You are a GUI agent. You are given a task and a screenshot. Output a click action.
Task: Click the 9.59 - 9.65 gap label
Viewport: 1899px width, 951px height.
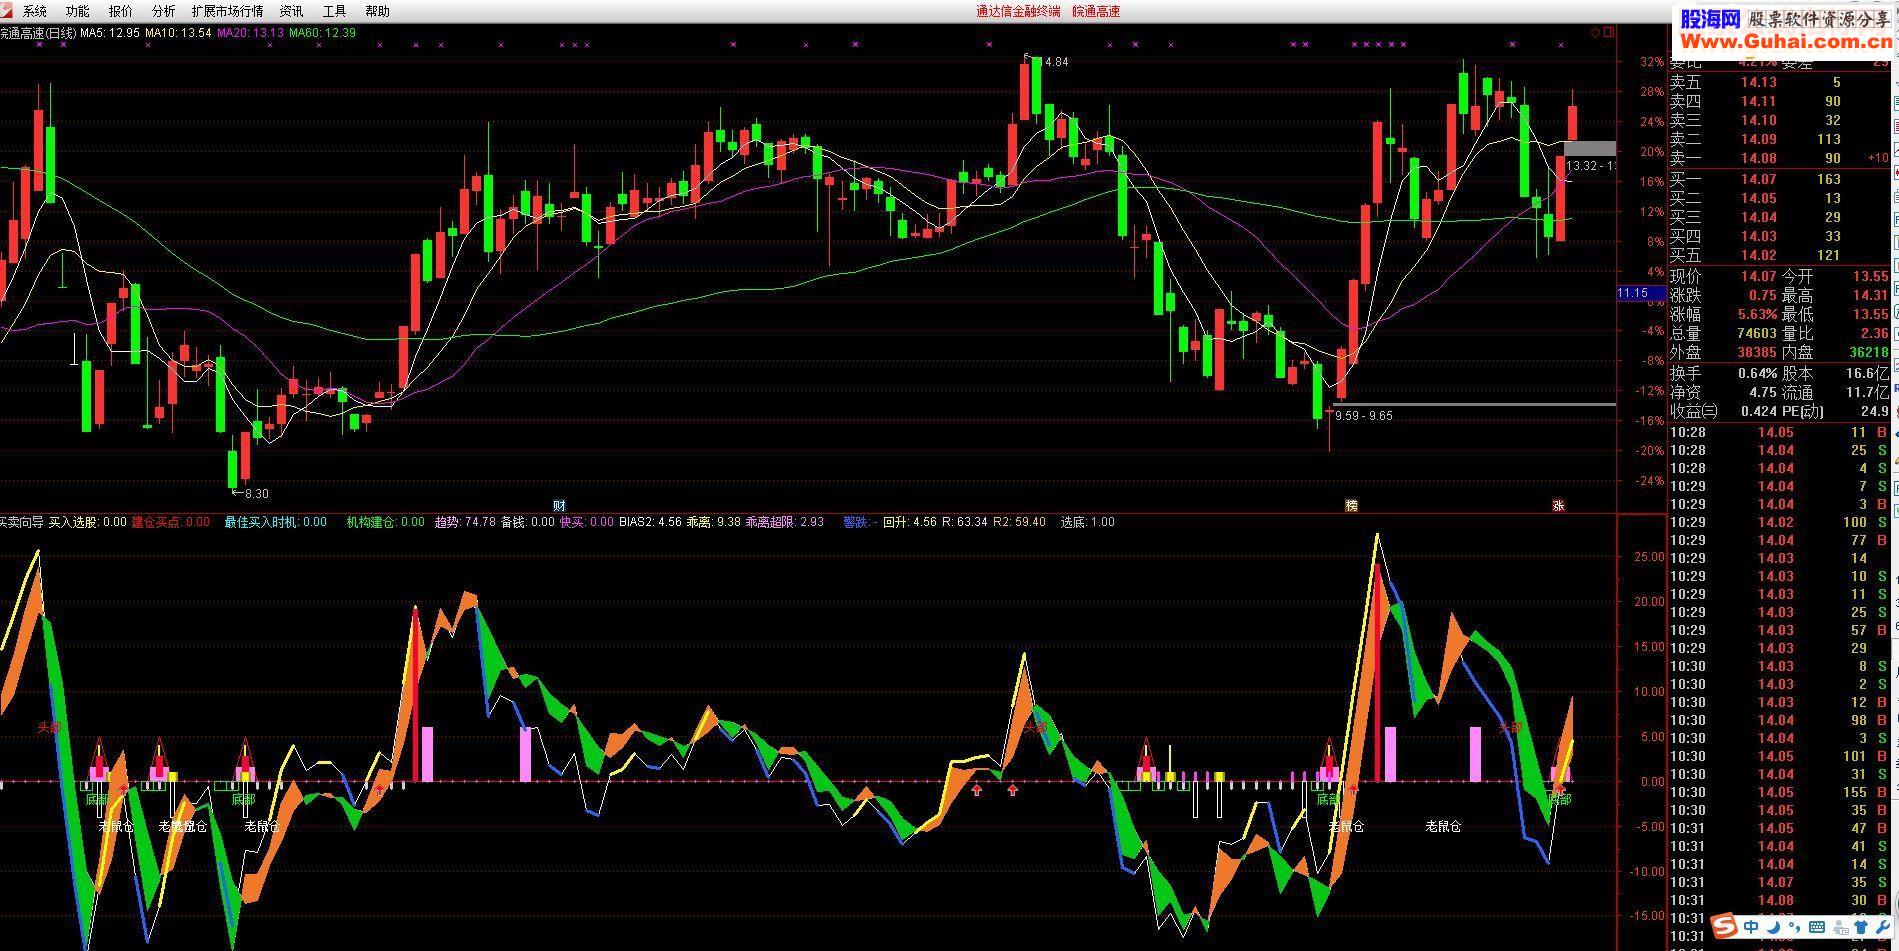click(x=1363, y=415)
